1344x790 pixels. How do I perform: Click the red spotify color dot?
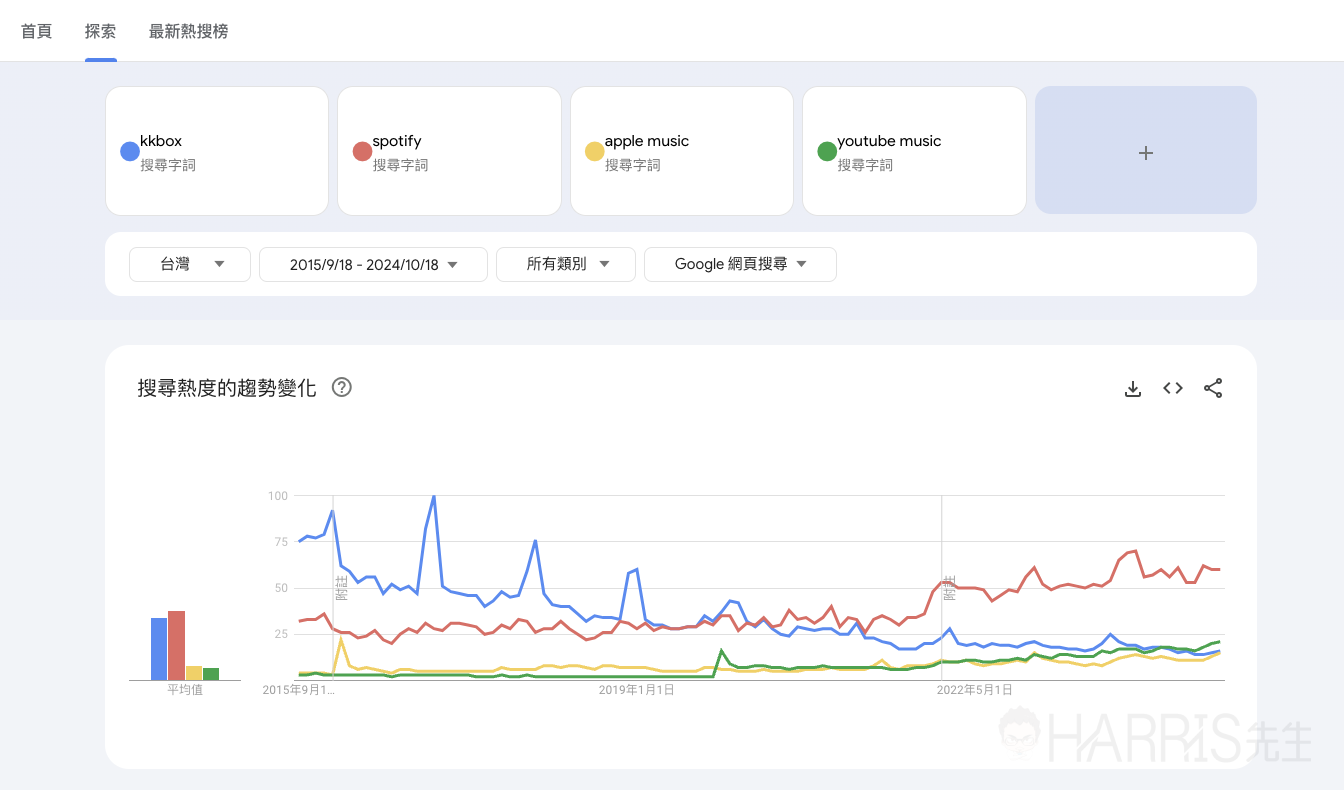[x=362, y=152]
